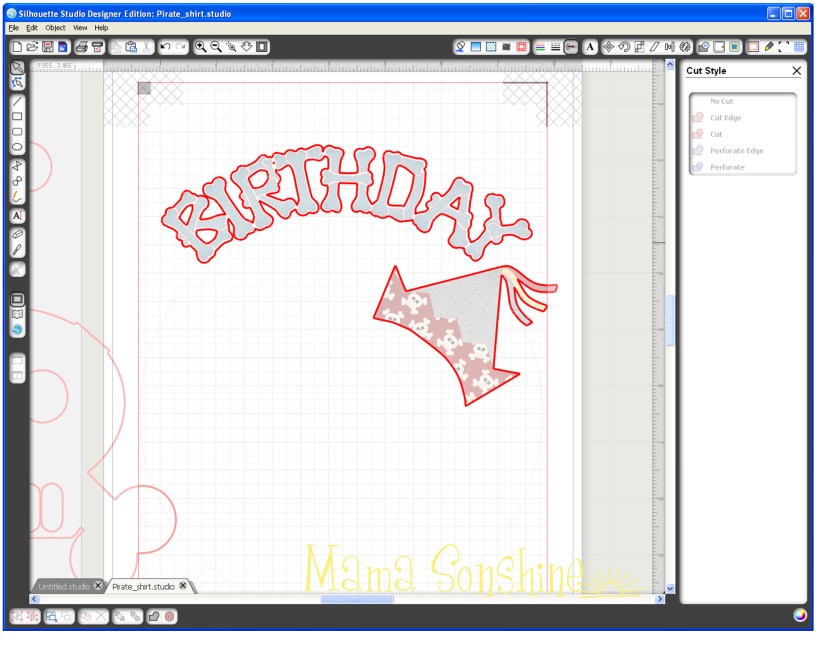Image resolution: width=819 pixels, height=645 pixels.
Task: Close the Cut Style panel
Action: point(797,71)
